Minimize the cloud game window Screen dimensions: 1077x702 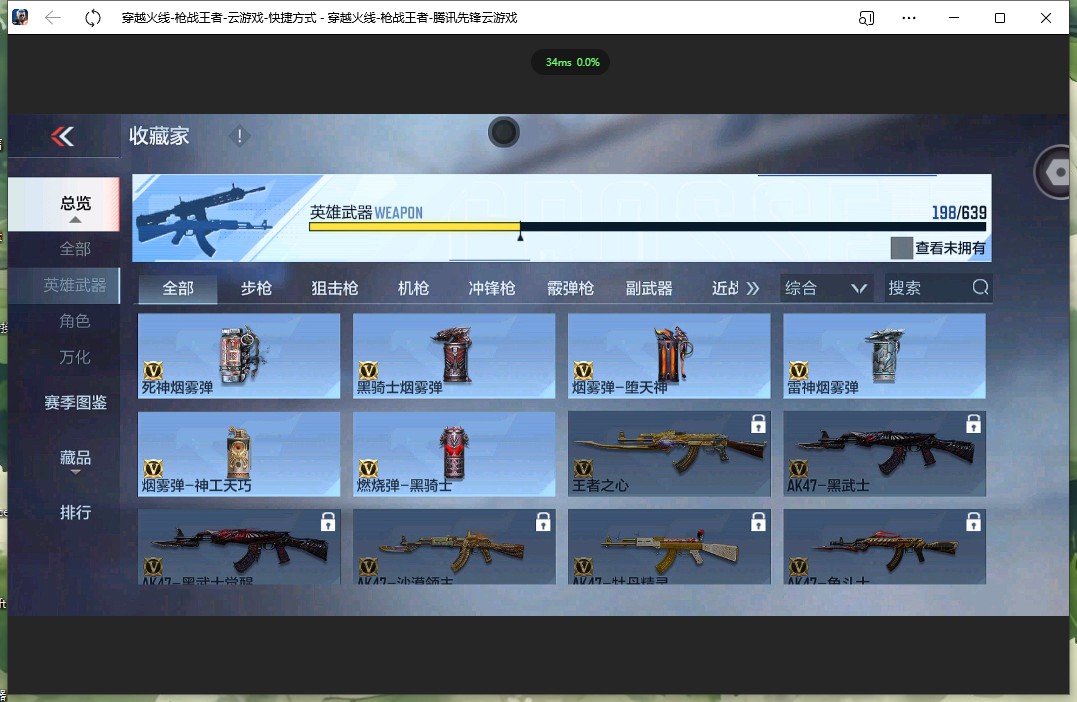pos(953,18)
